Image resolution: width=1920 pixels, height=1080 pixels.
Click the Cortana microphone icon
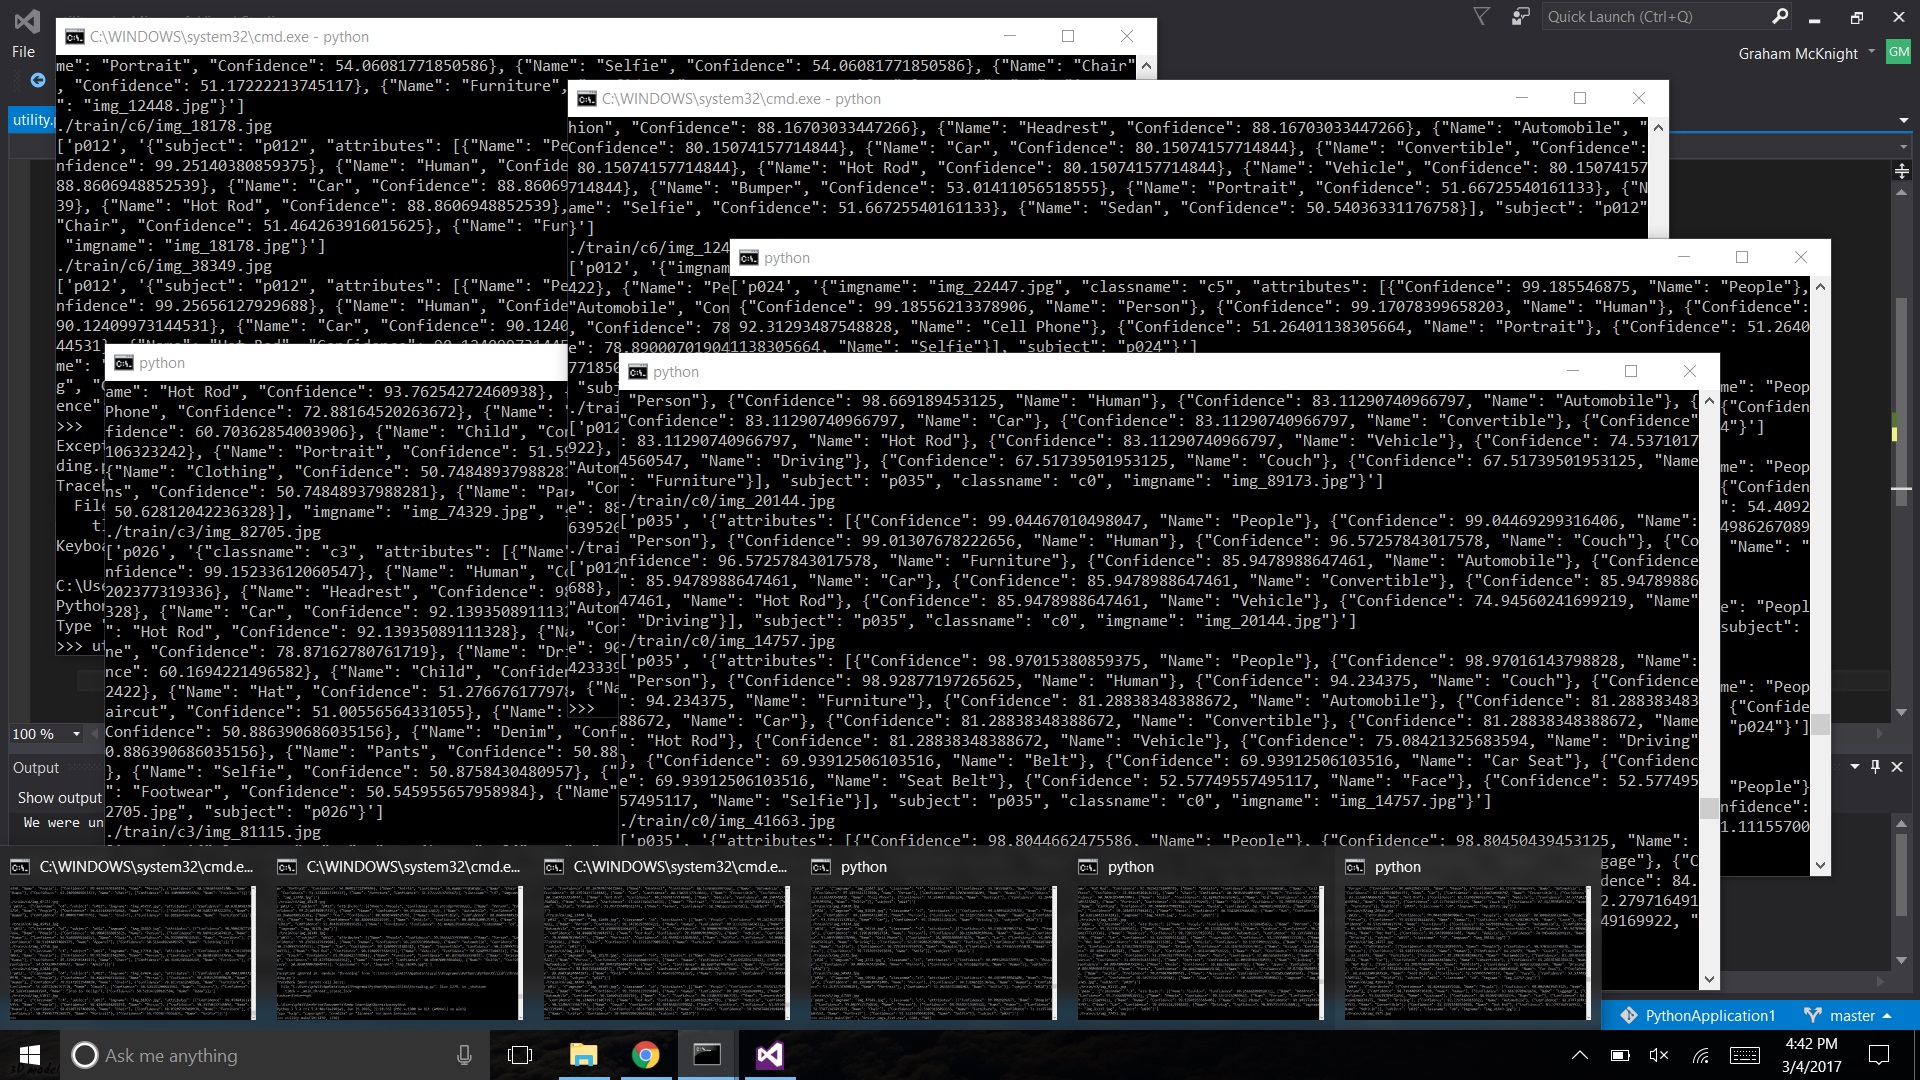click(464, 1055)
